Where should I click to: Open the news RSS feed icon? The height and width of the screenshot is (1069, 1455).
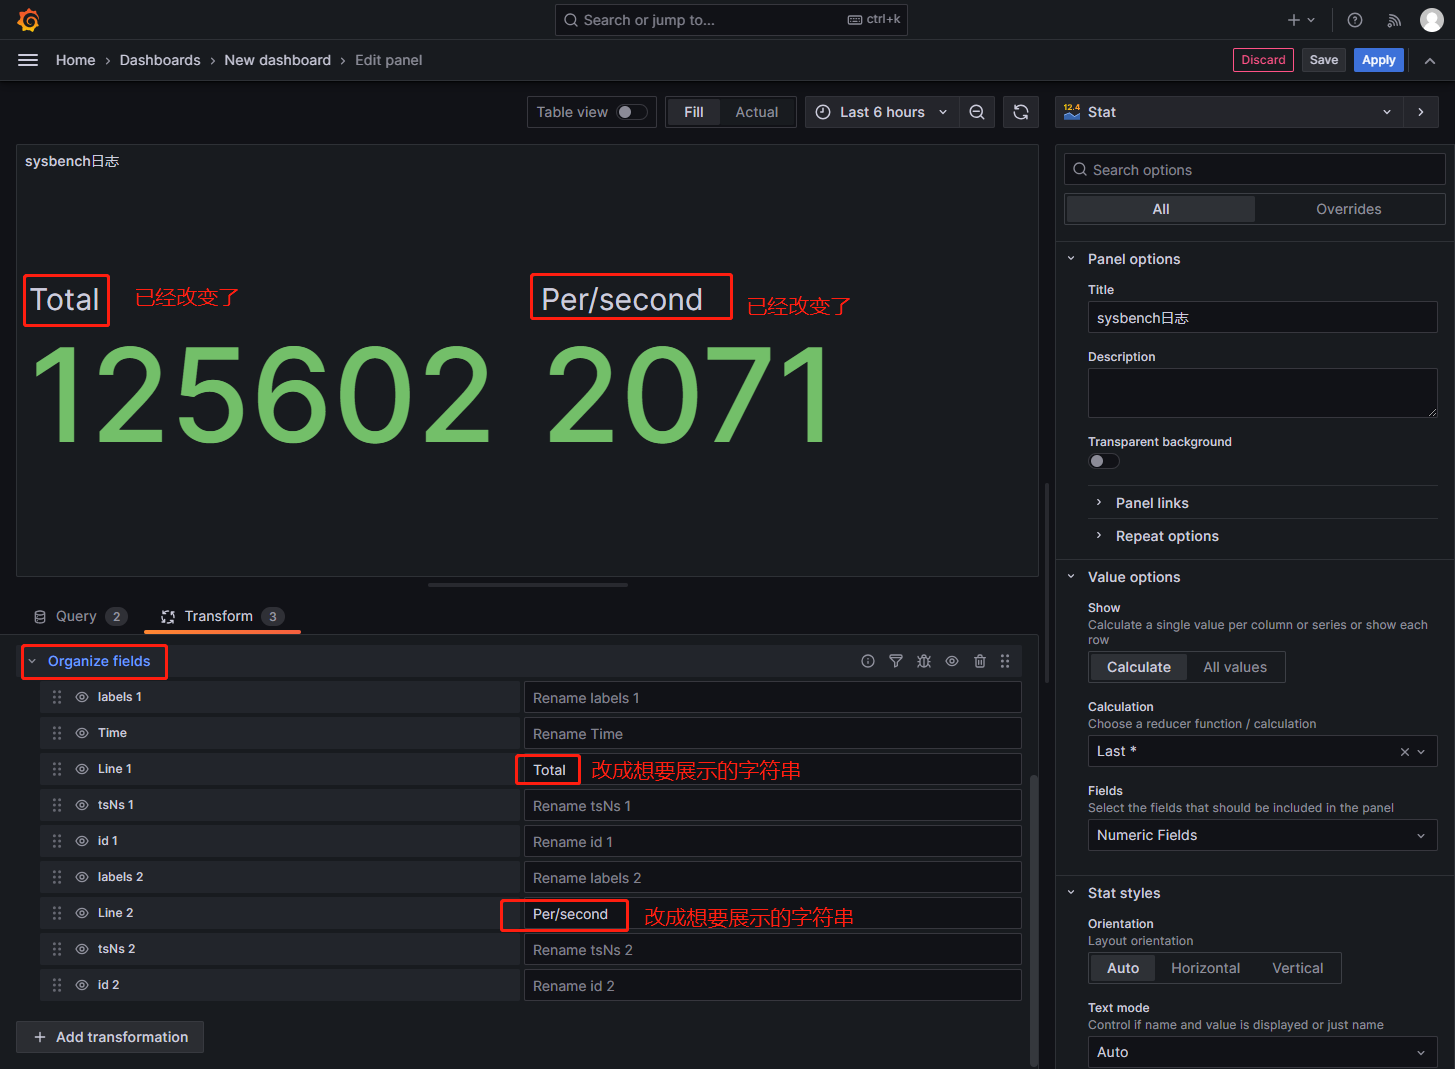tap(1394, 20)
